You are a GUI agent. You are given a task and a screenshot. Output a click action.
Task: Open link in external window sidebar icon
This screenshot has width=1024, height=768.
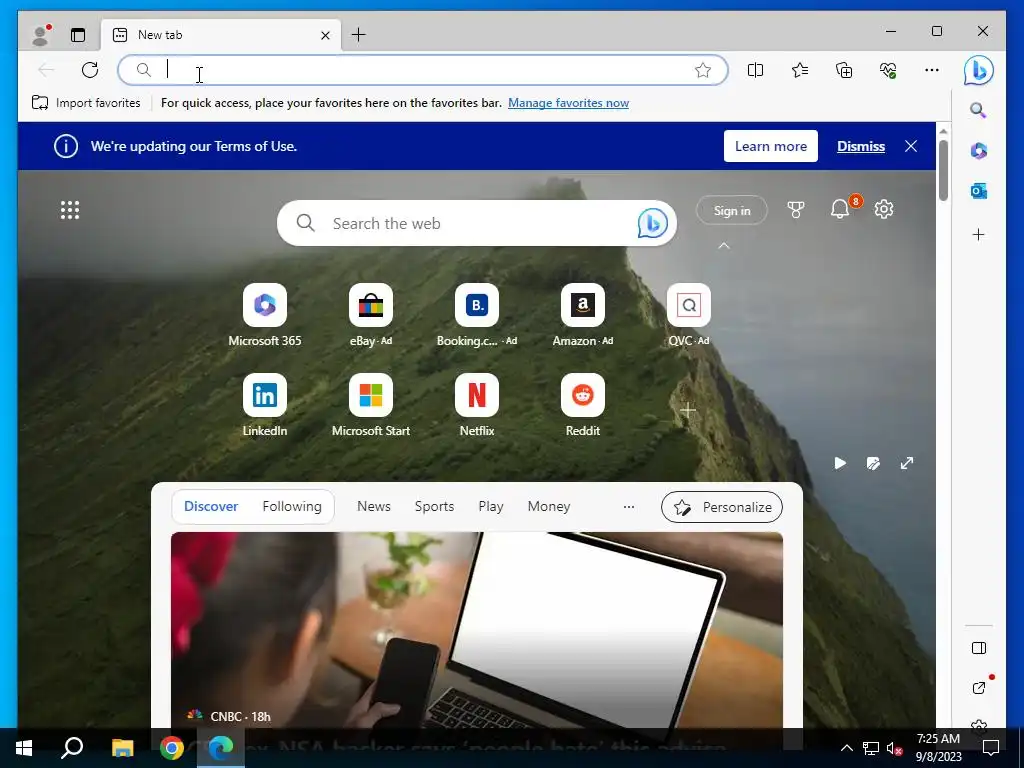click(978, 688)
